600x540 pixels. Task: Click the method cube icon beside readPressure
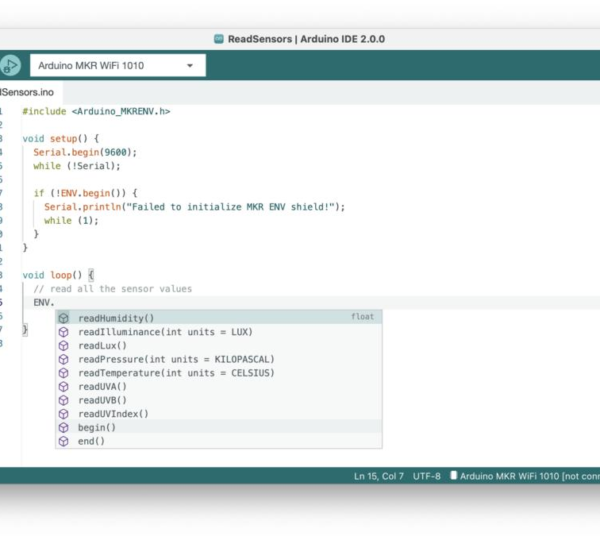tap(64, 359)
